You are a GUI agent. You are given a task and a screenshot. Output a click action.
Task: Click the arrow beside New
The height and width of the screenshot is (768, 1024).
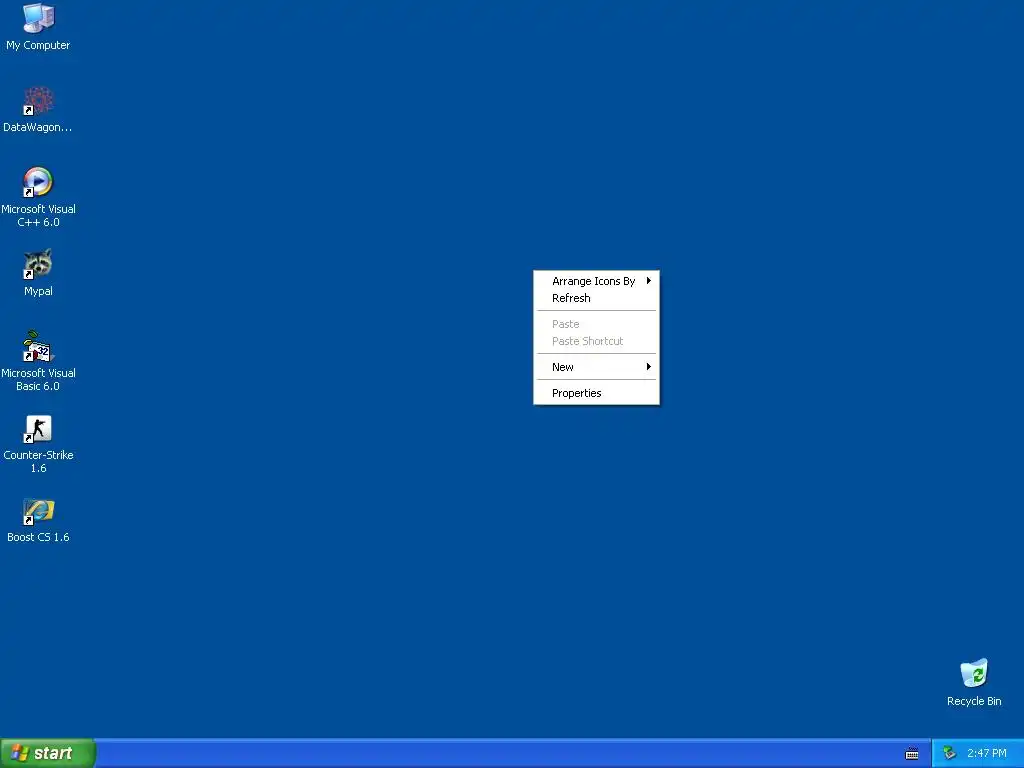[648, 367]
